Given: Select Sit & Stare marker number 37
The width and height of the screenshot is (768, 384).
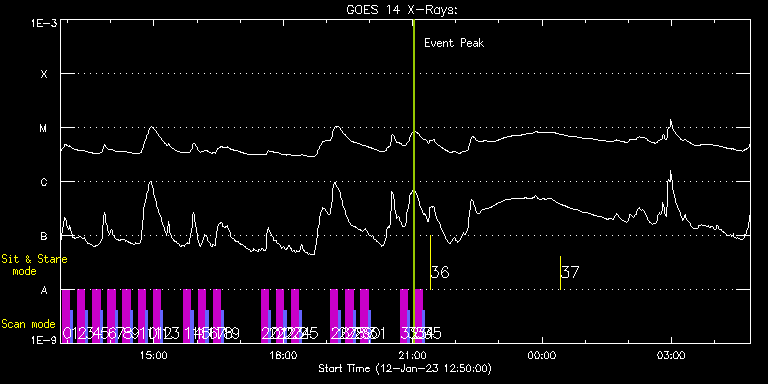Looking at the screenshot, I should tap(570, 272).
